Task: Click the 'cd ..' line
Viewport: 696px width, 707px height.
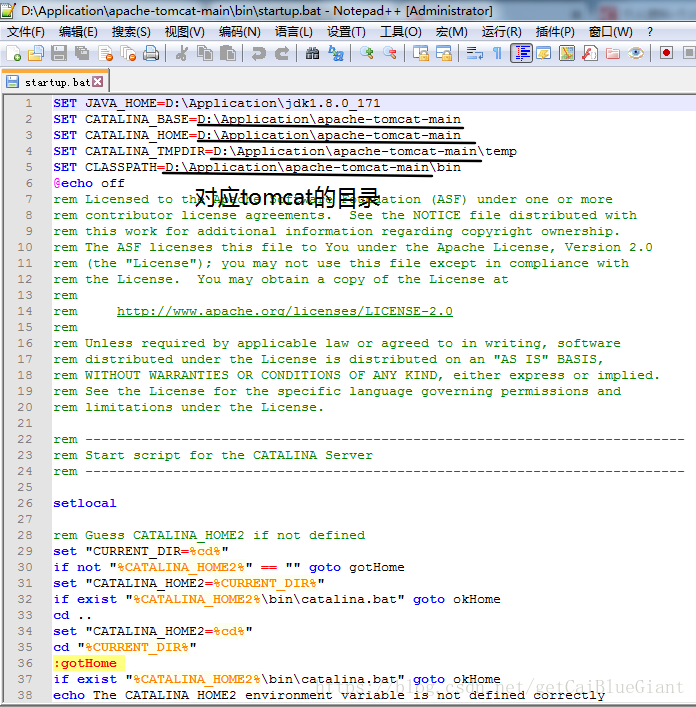Action: pos(72,615)
